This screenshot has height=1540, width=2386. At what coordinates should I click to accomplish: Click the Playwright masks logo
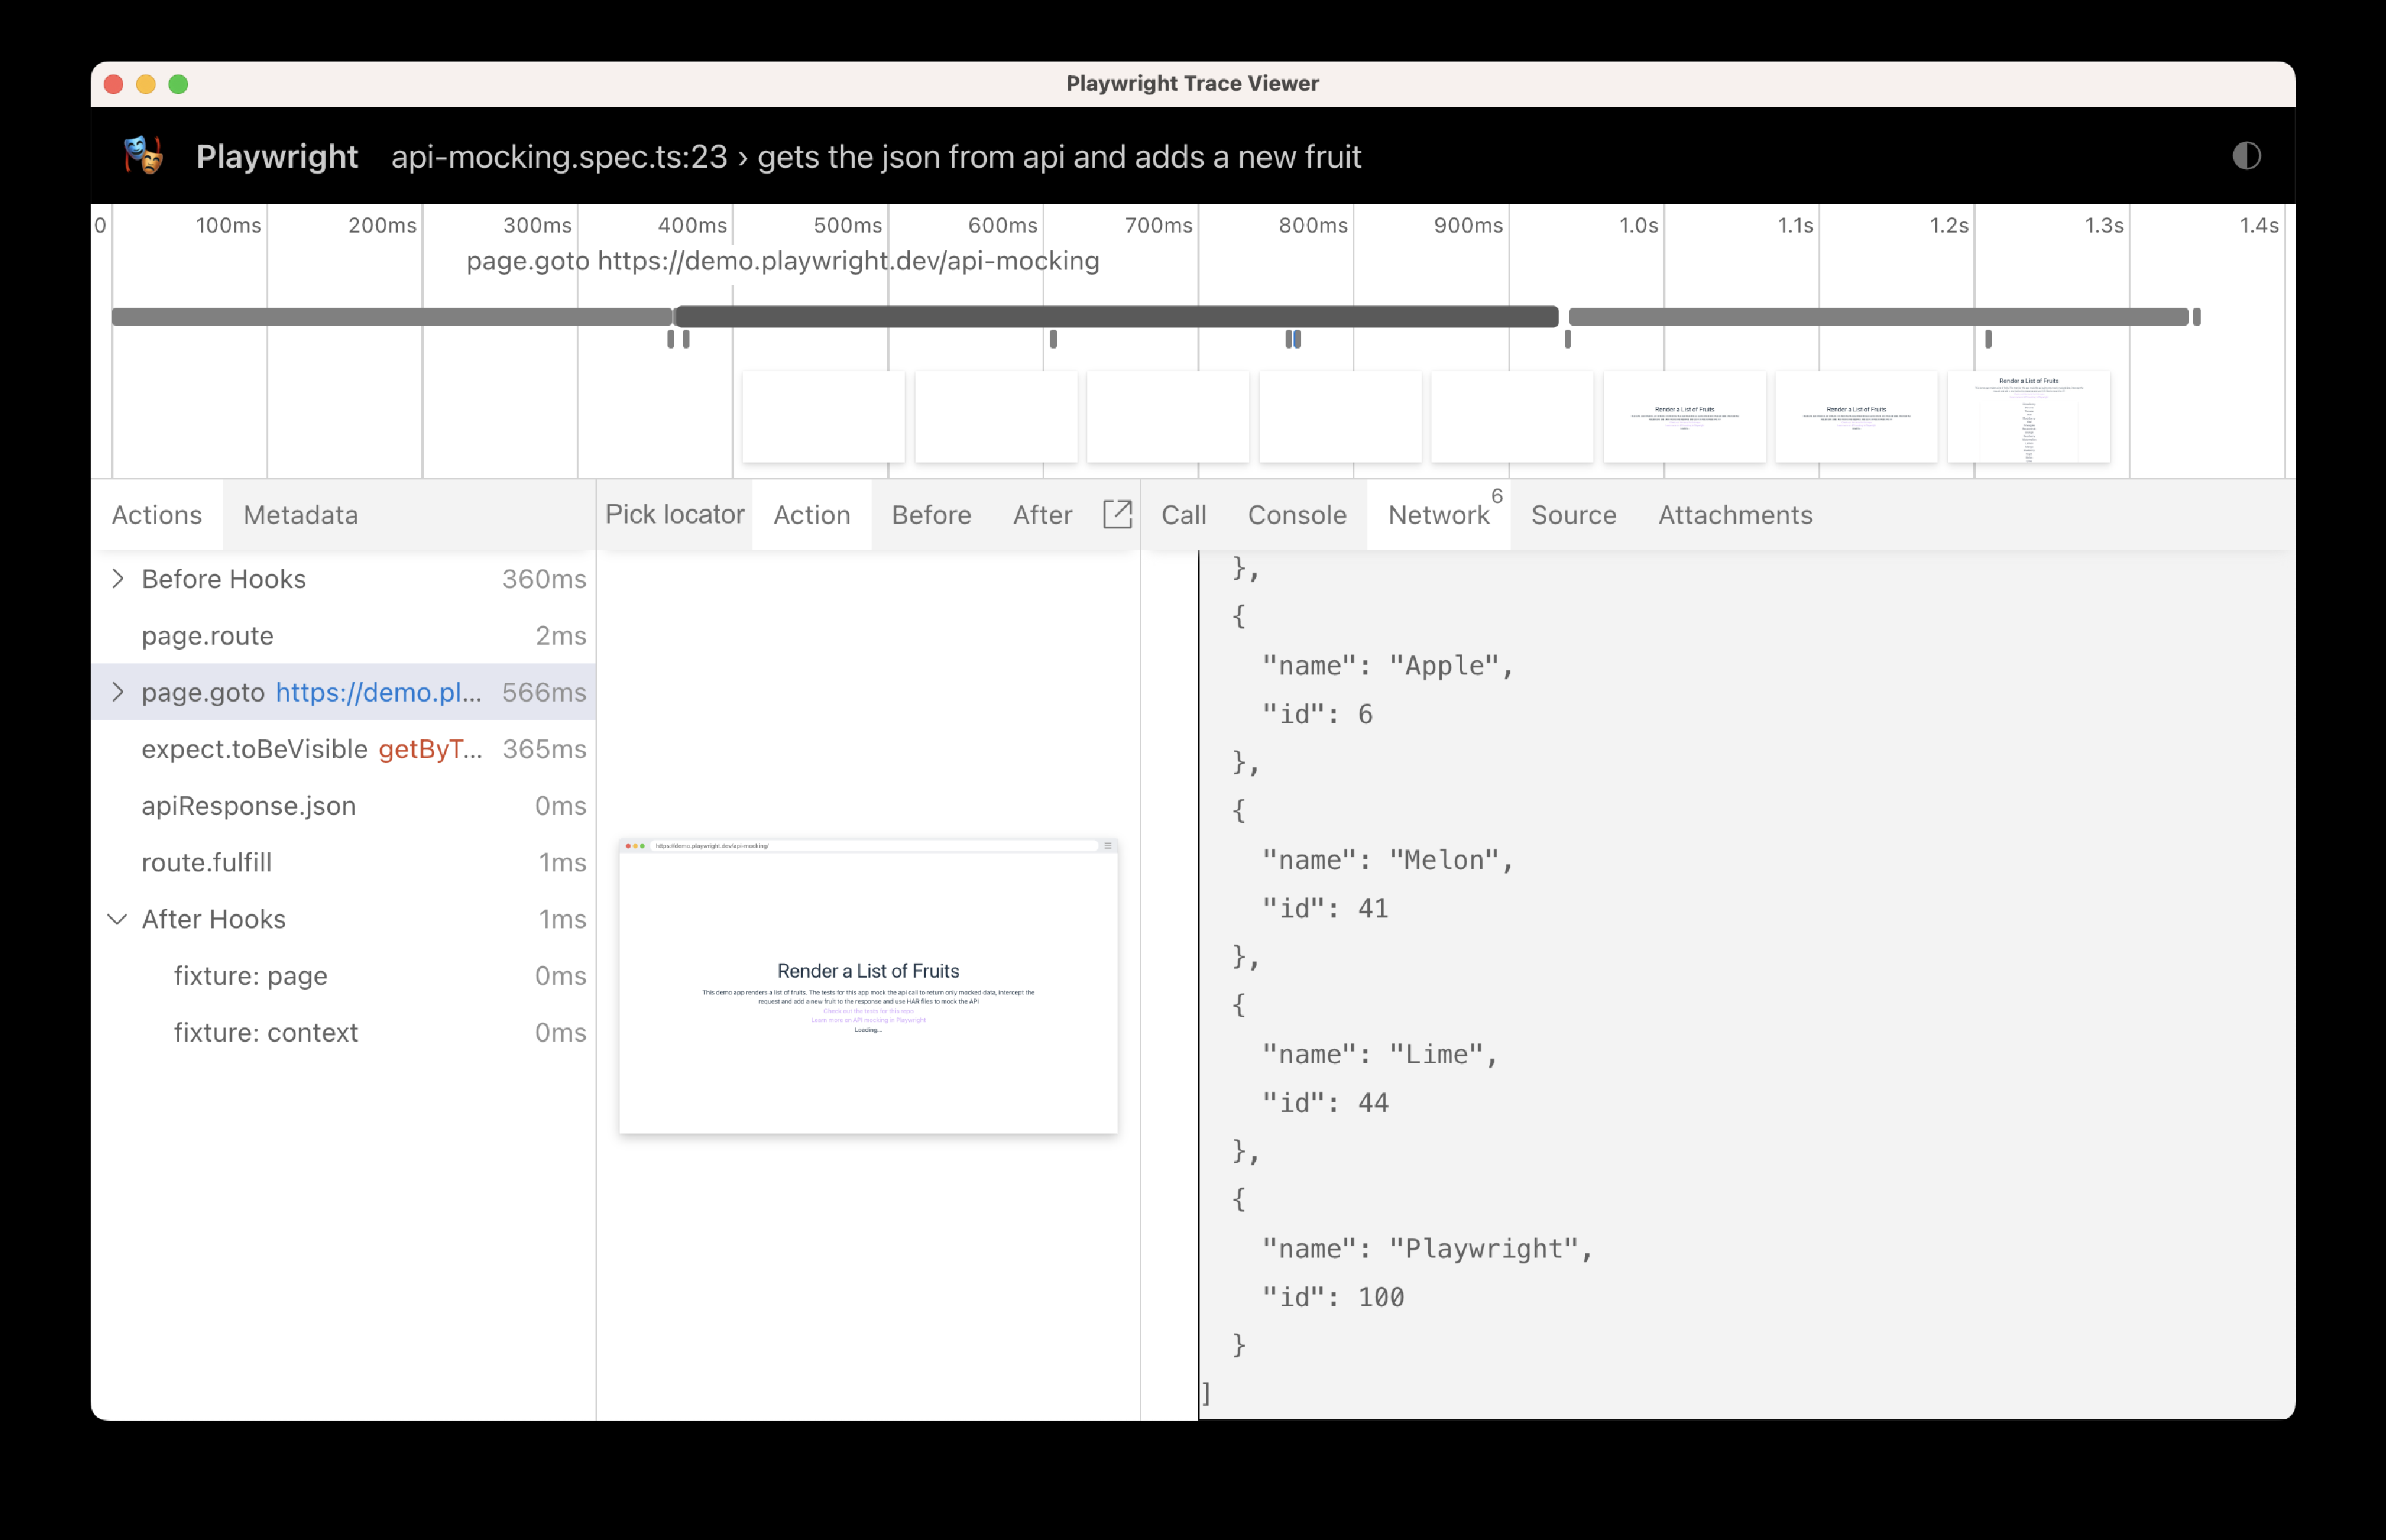[x=144, y=156]
